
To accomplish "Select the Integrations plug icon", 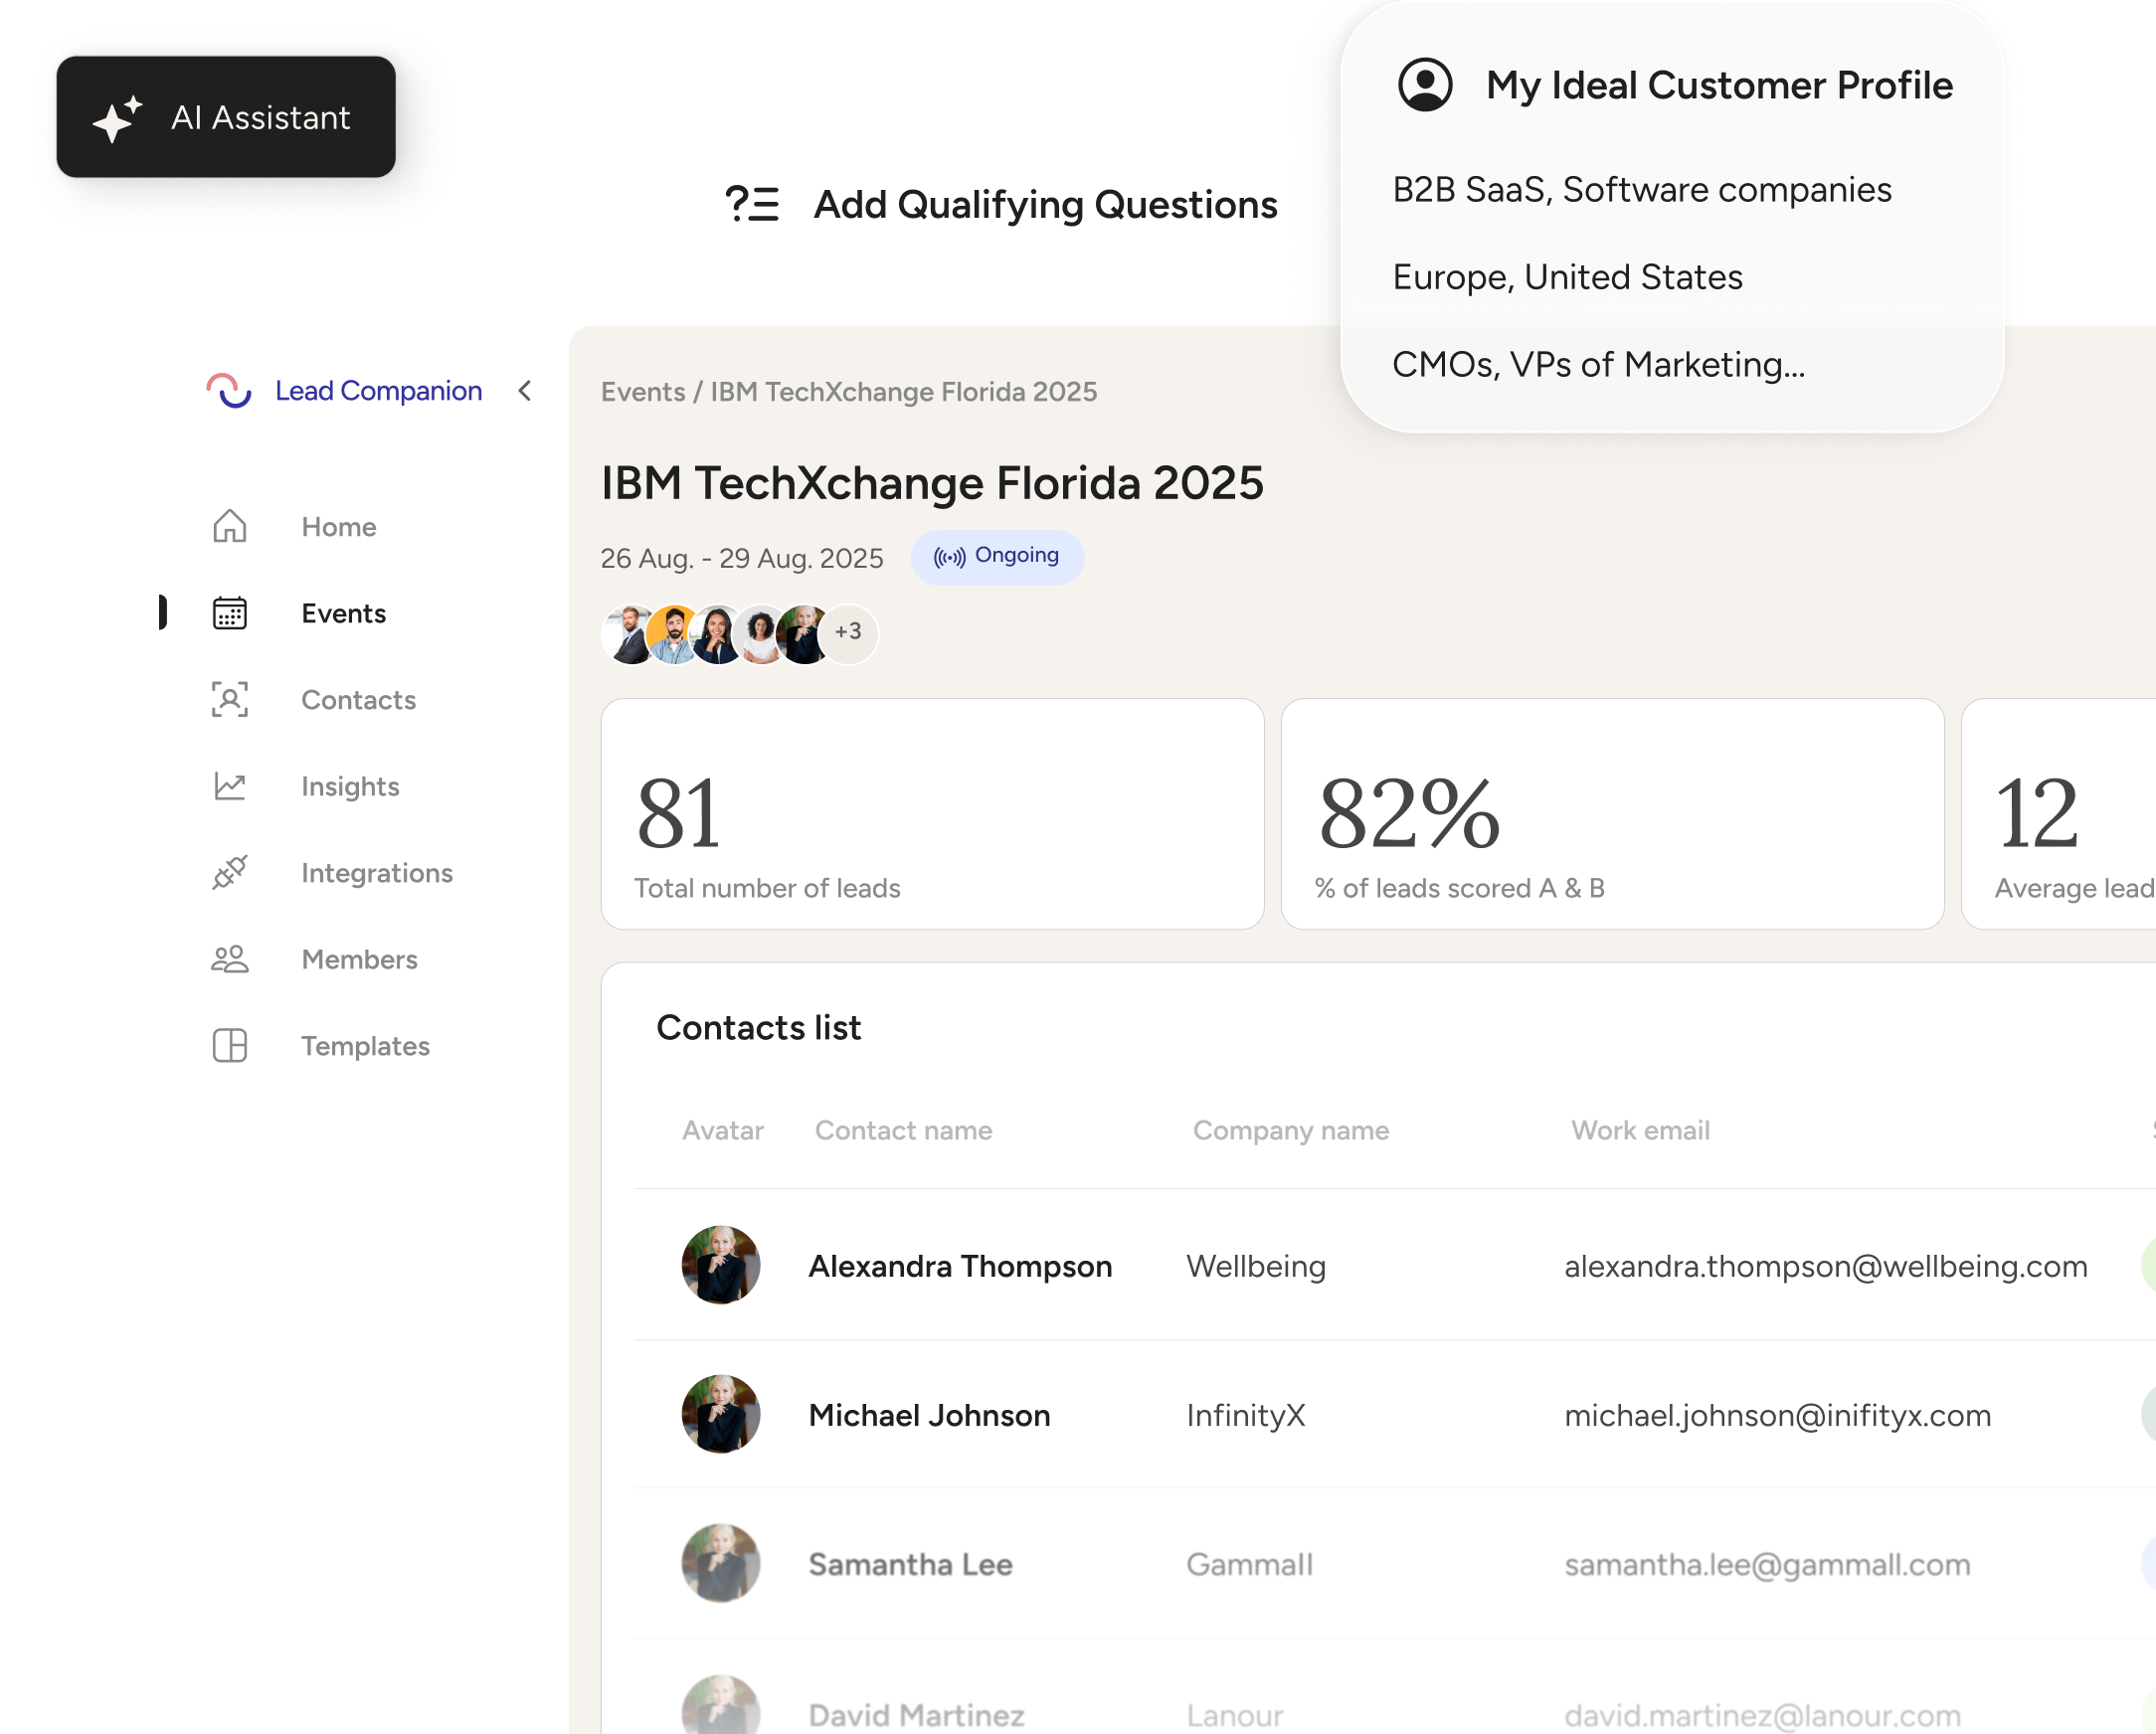I will (229, 873).
